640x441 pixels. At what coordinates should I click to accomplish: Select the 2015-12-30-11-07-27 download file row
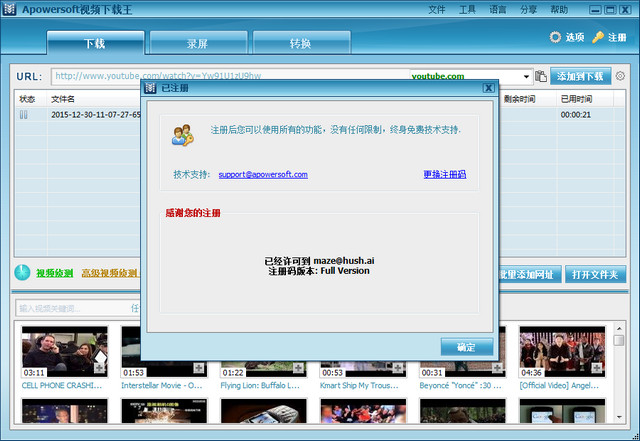point(96,115)
